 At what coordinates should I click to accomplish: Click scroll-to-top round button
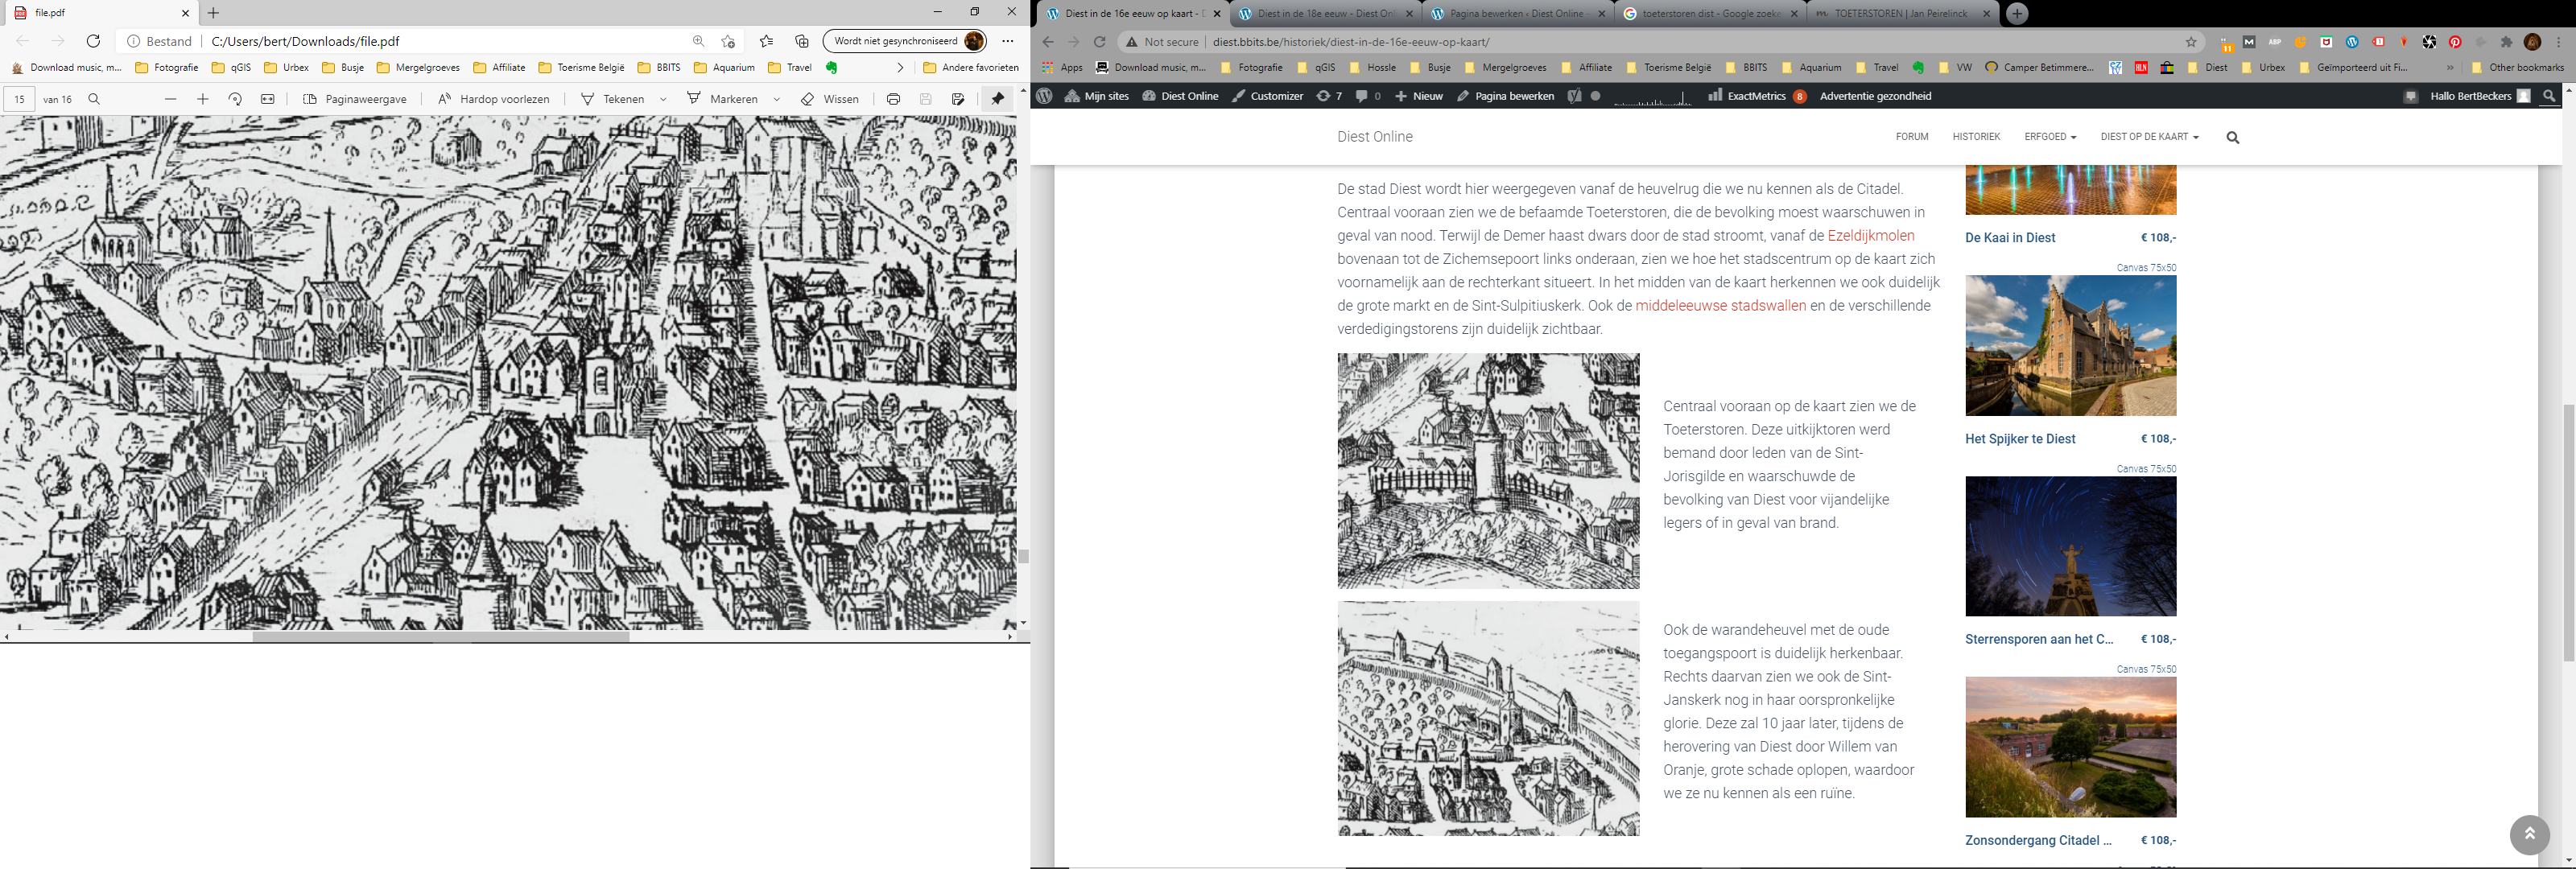(2529, 834)
